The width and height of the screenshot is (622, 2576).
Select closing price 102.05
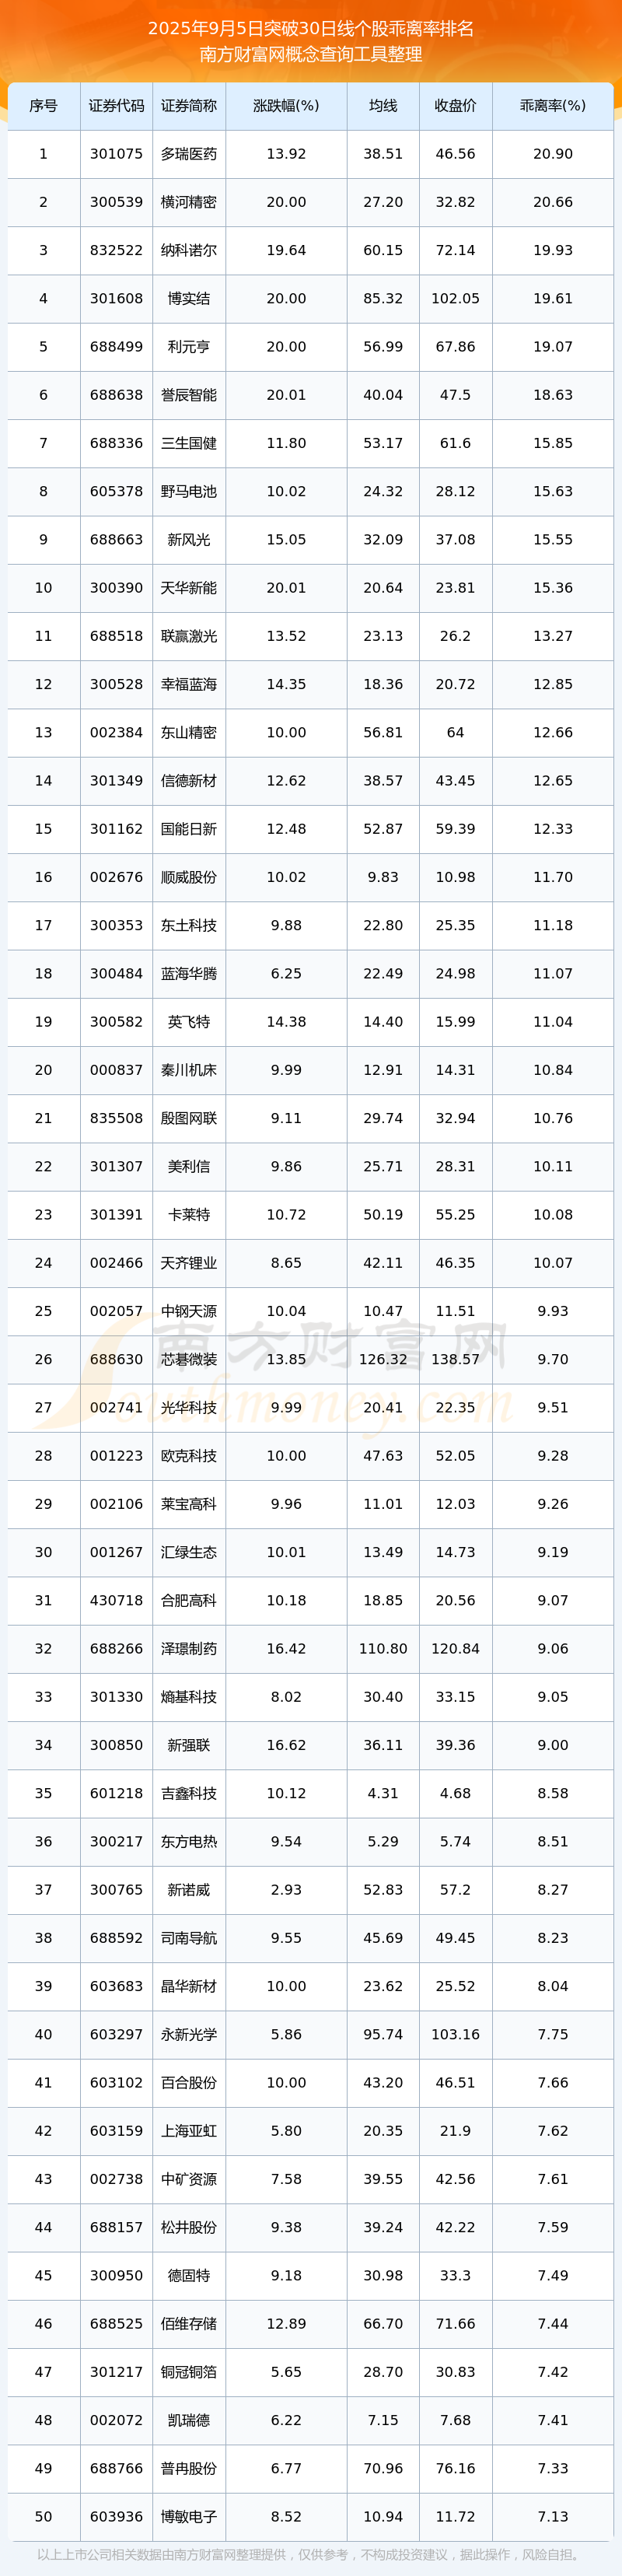pyautogui.click(x=455, y=299)
